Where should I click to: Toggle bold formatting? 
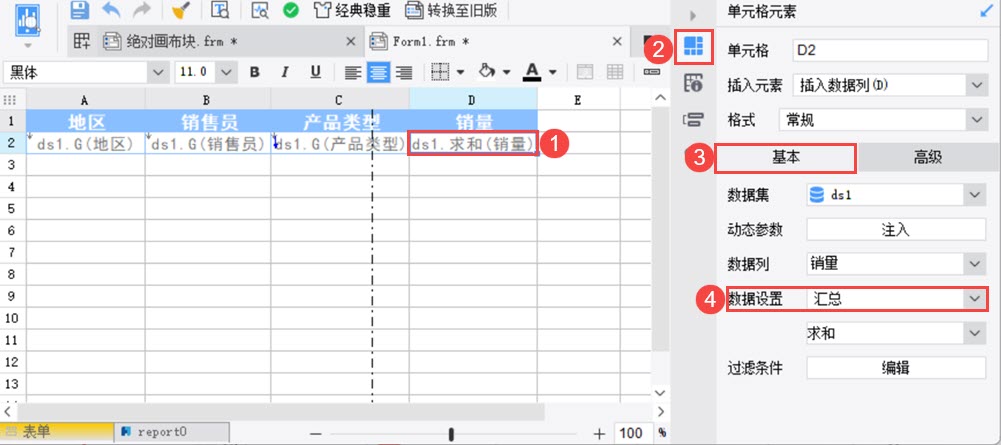pyautogui.click(x=255, y=72)
